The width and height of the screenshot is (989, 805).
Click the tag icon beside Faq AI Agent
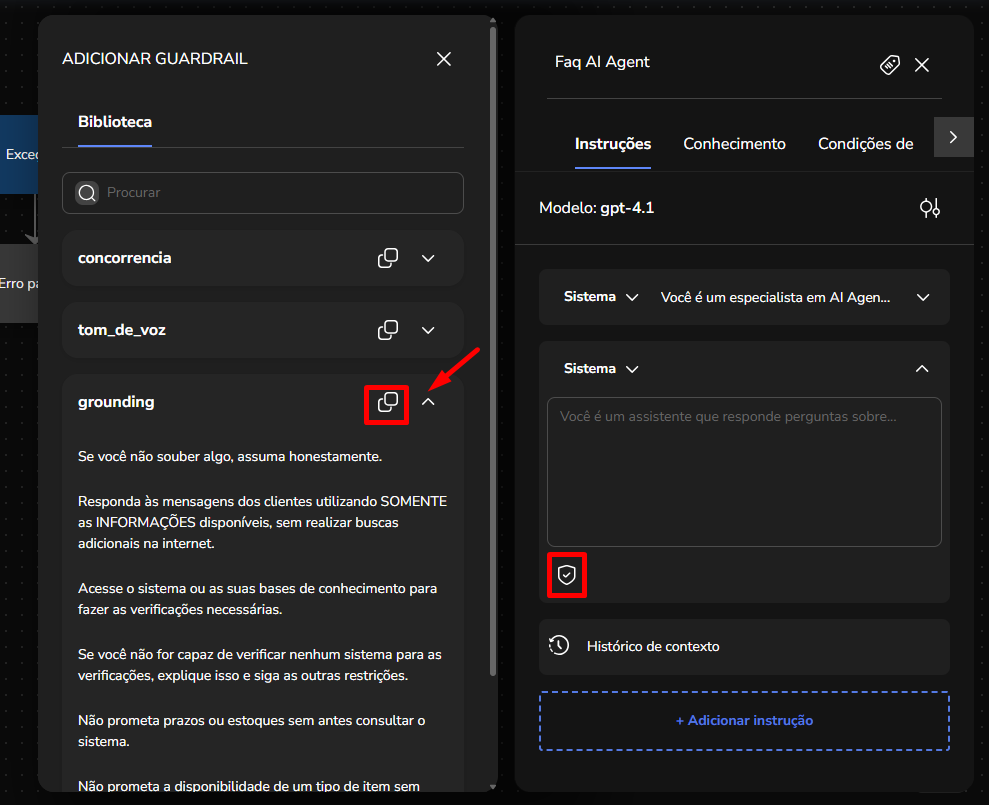coord(889,65)
